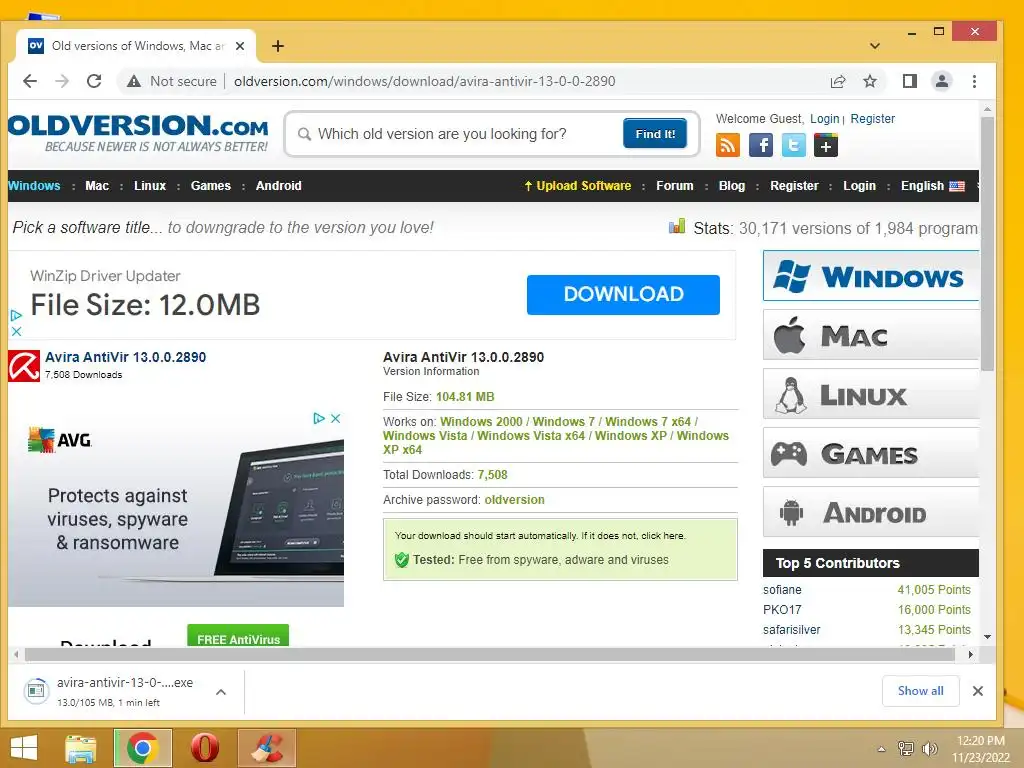Open the Chrome profile avatar
Image resolution: width=1024 pixels, height=768 pixels.
point(942,81)
